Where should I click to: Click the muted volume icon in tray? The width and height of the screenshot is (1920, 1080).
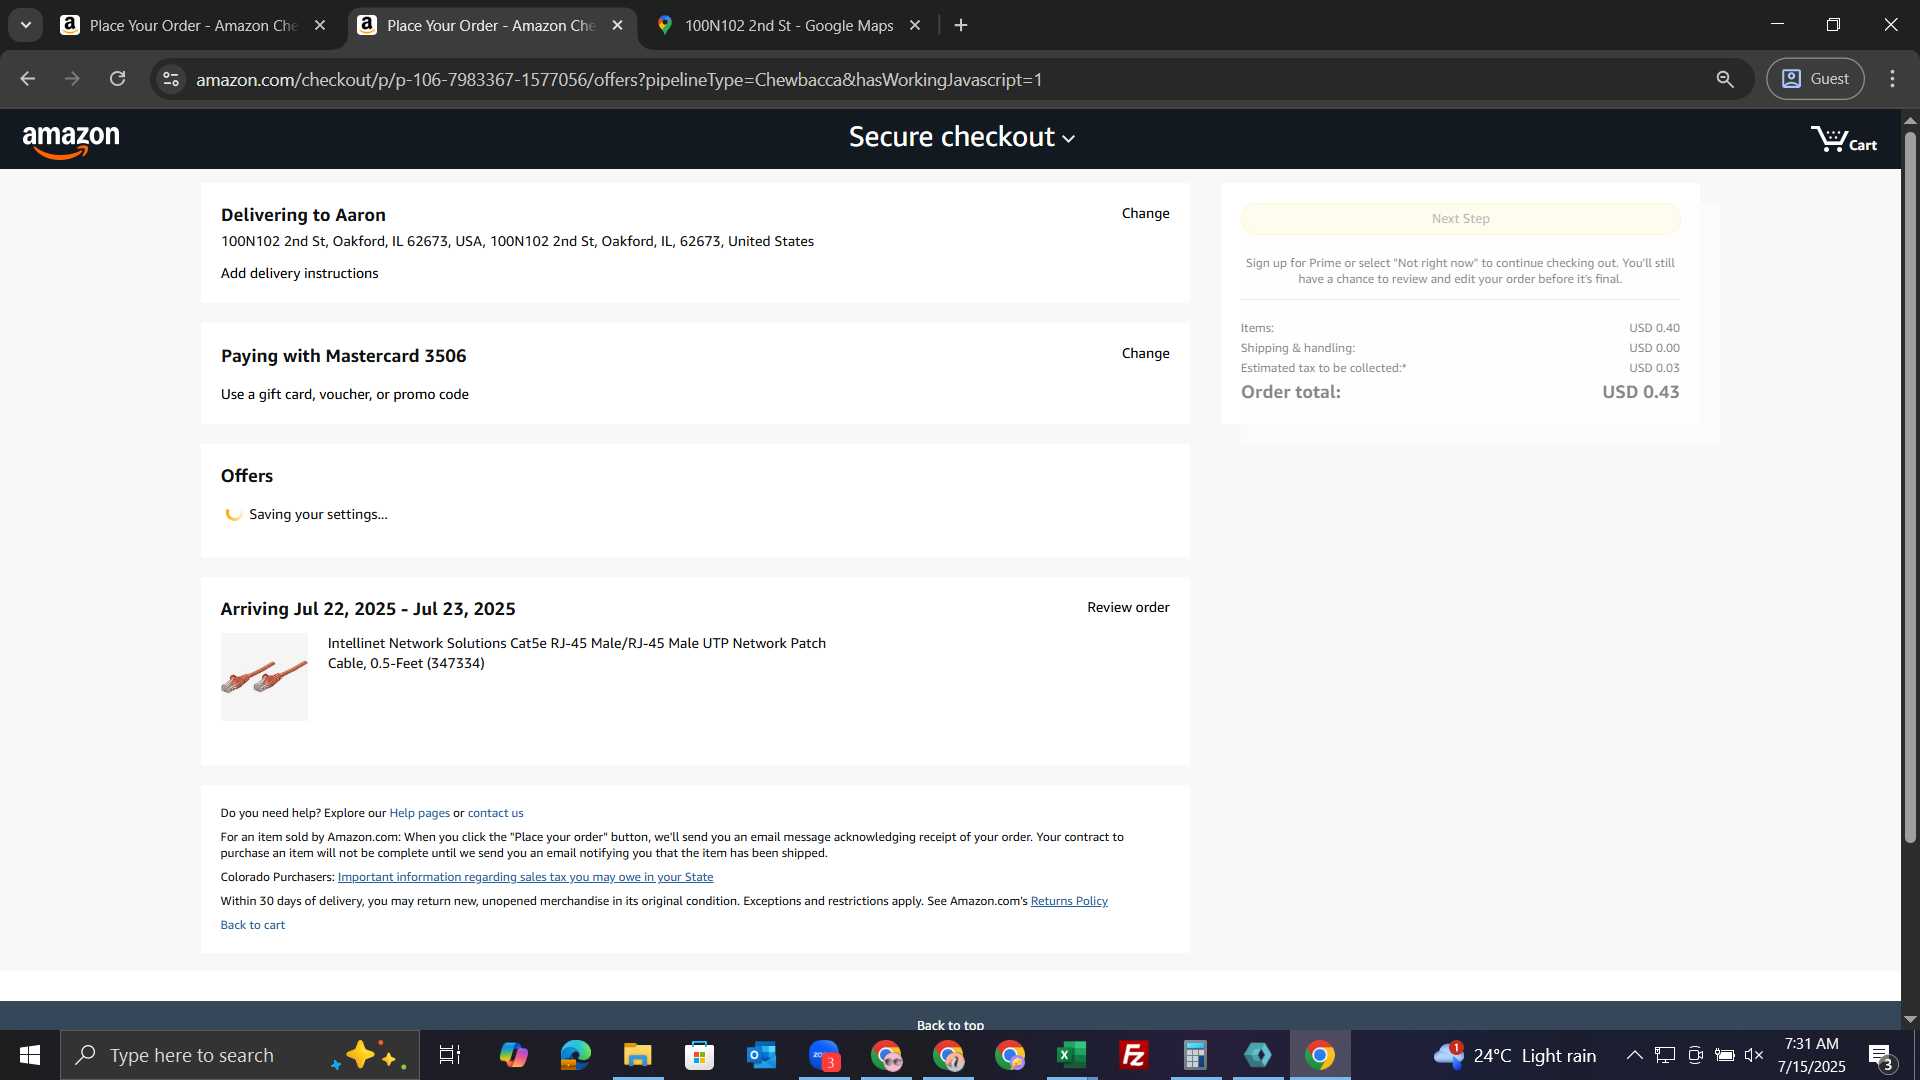pos(1753,1055)
